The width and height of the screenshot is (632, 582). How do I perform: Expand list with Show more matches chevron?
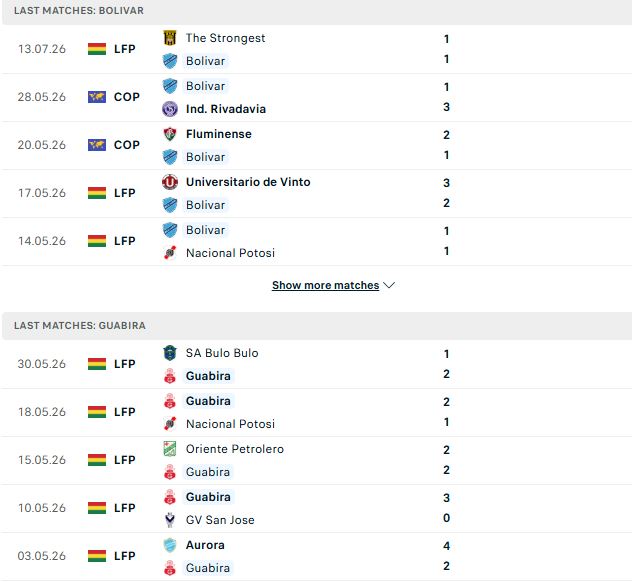[389, 285]
